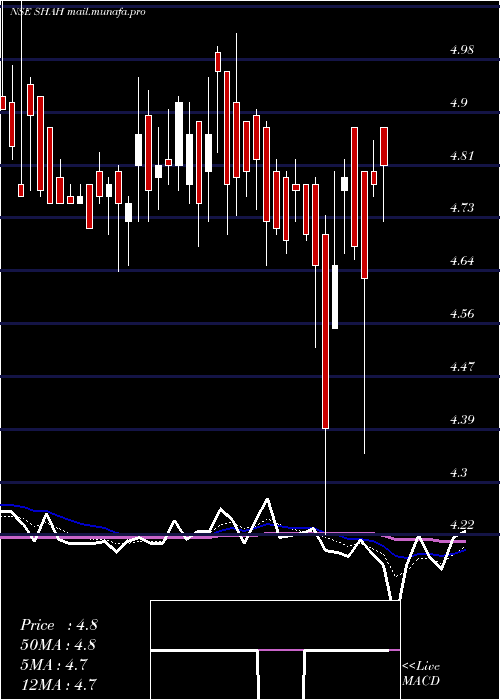The image size is (500, 700).
Task: Click the last red candle on the right
Action: tap(384, 146)
